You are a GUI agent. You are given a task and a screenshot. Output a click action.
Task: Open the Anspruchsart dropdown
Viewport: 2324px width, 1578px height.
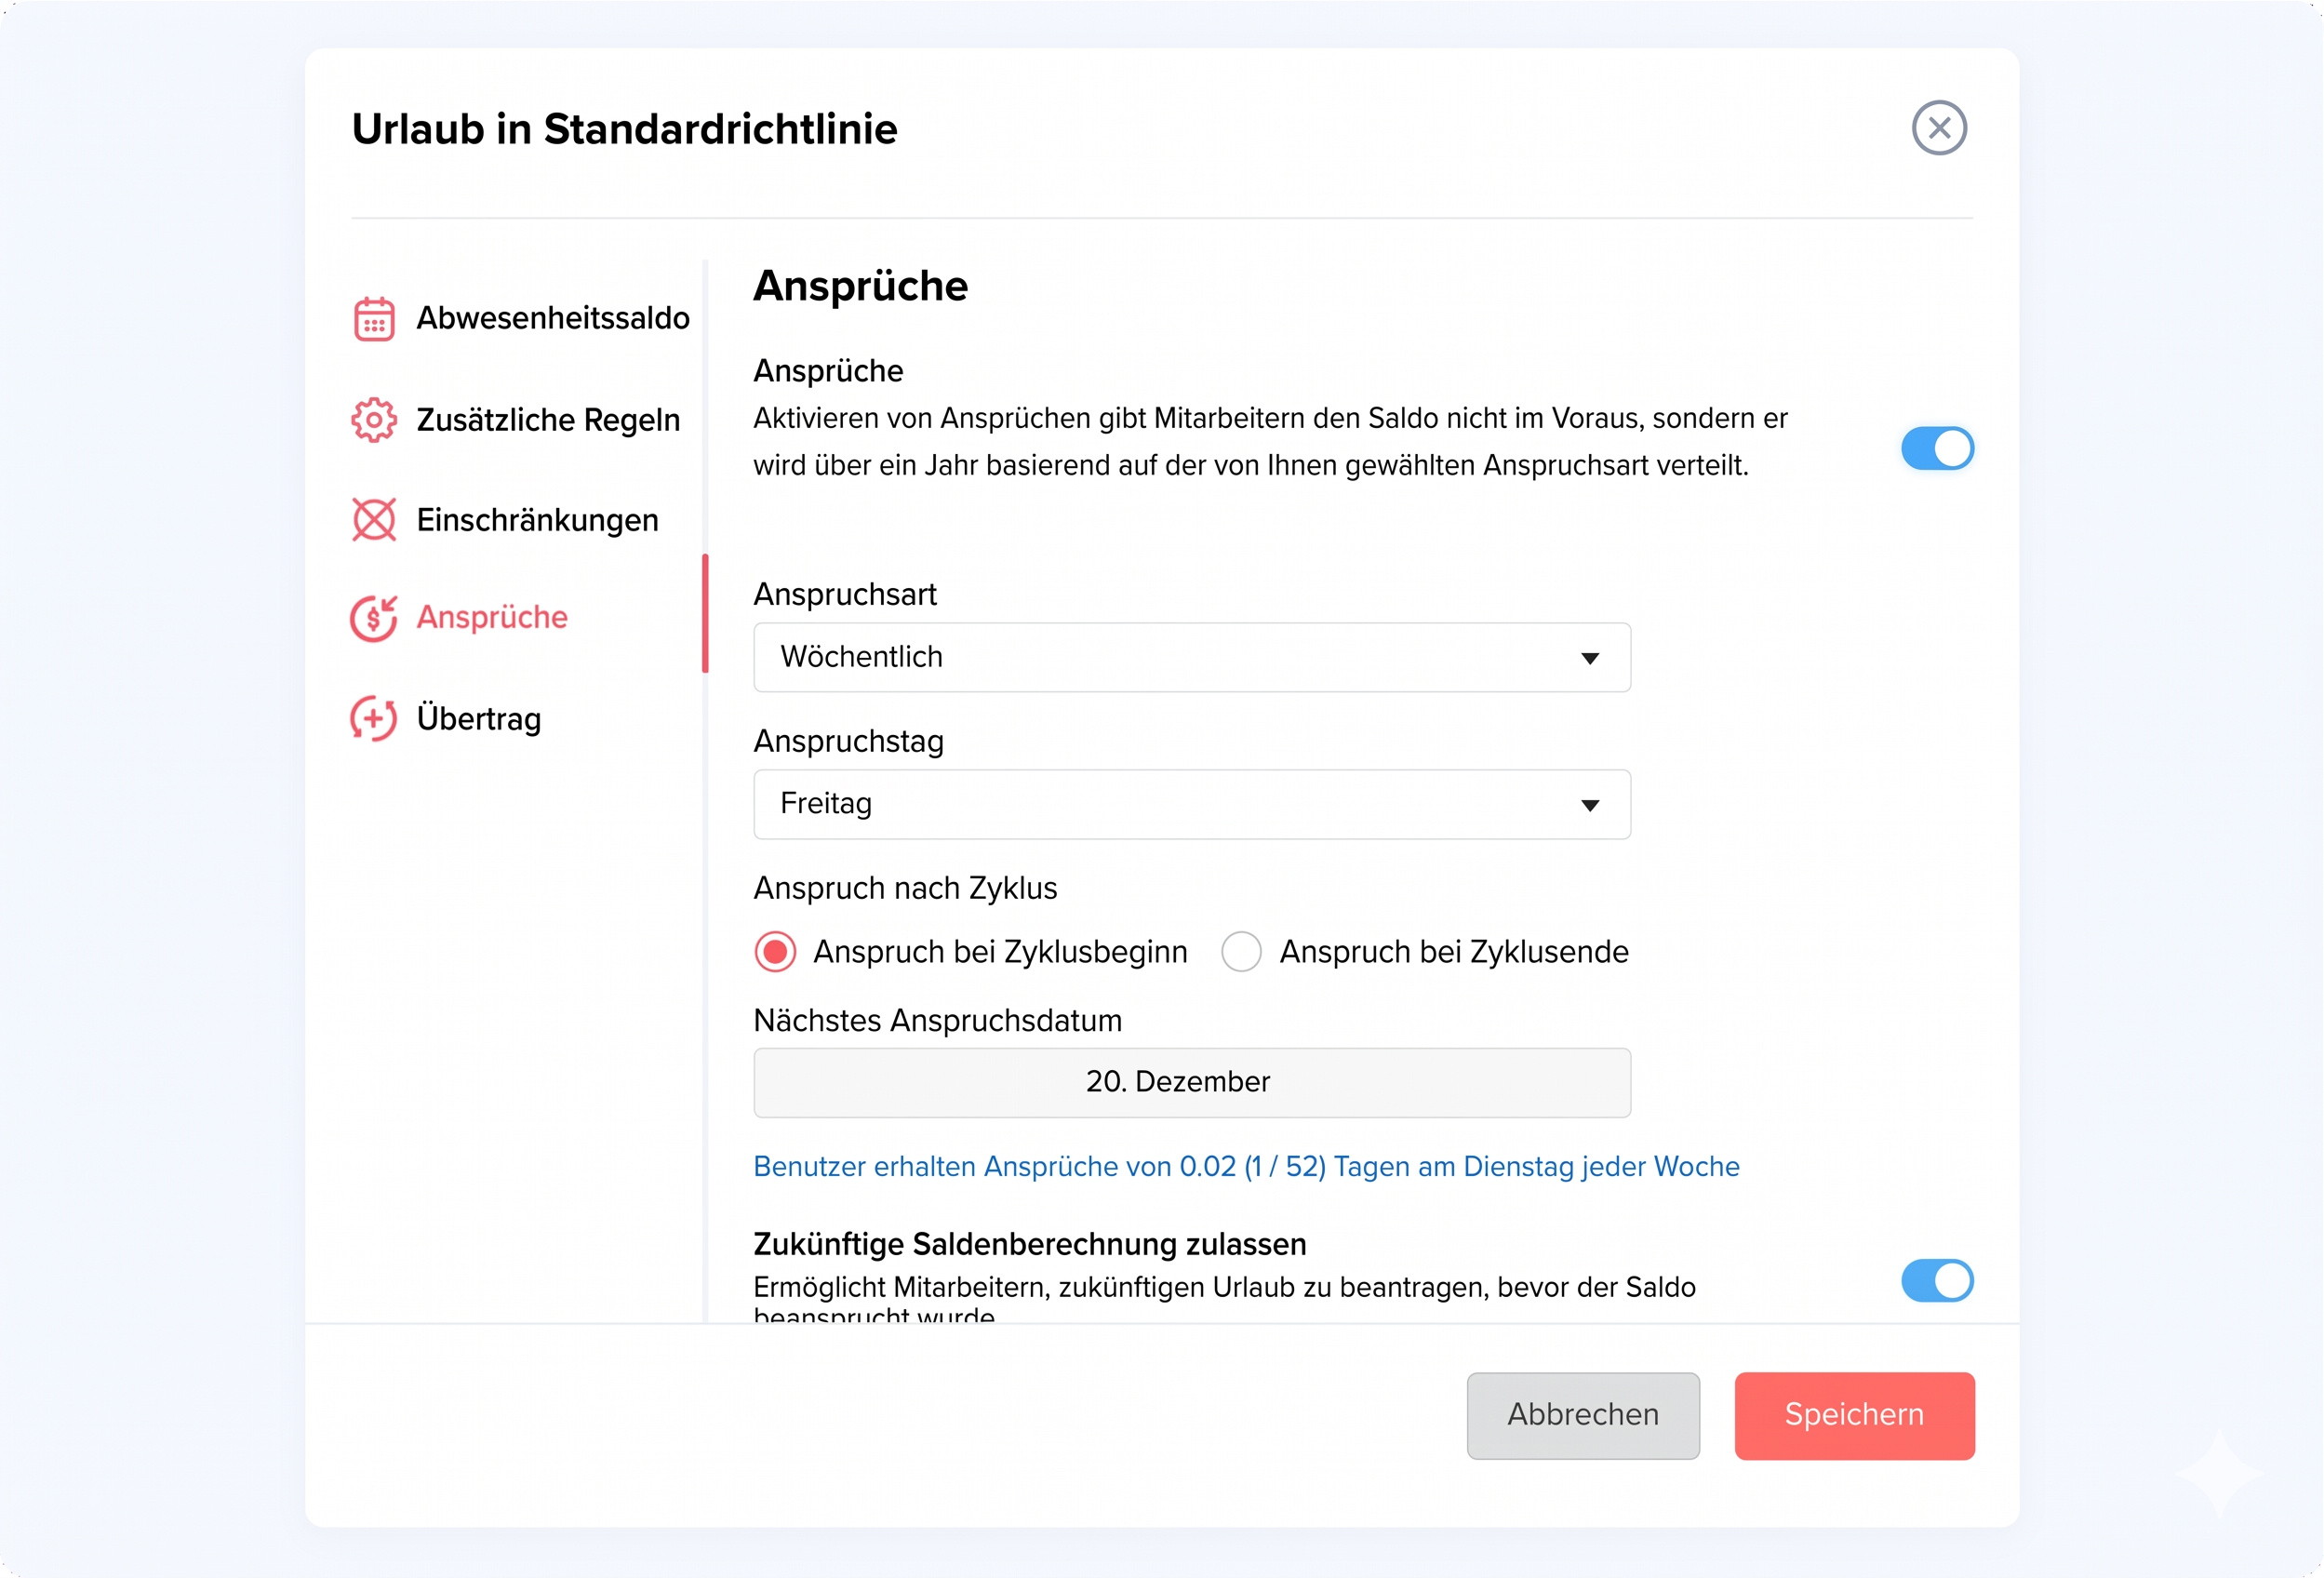[x=1190, y=658]
